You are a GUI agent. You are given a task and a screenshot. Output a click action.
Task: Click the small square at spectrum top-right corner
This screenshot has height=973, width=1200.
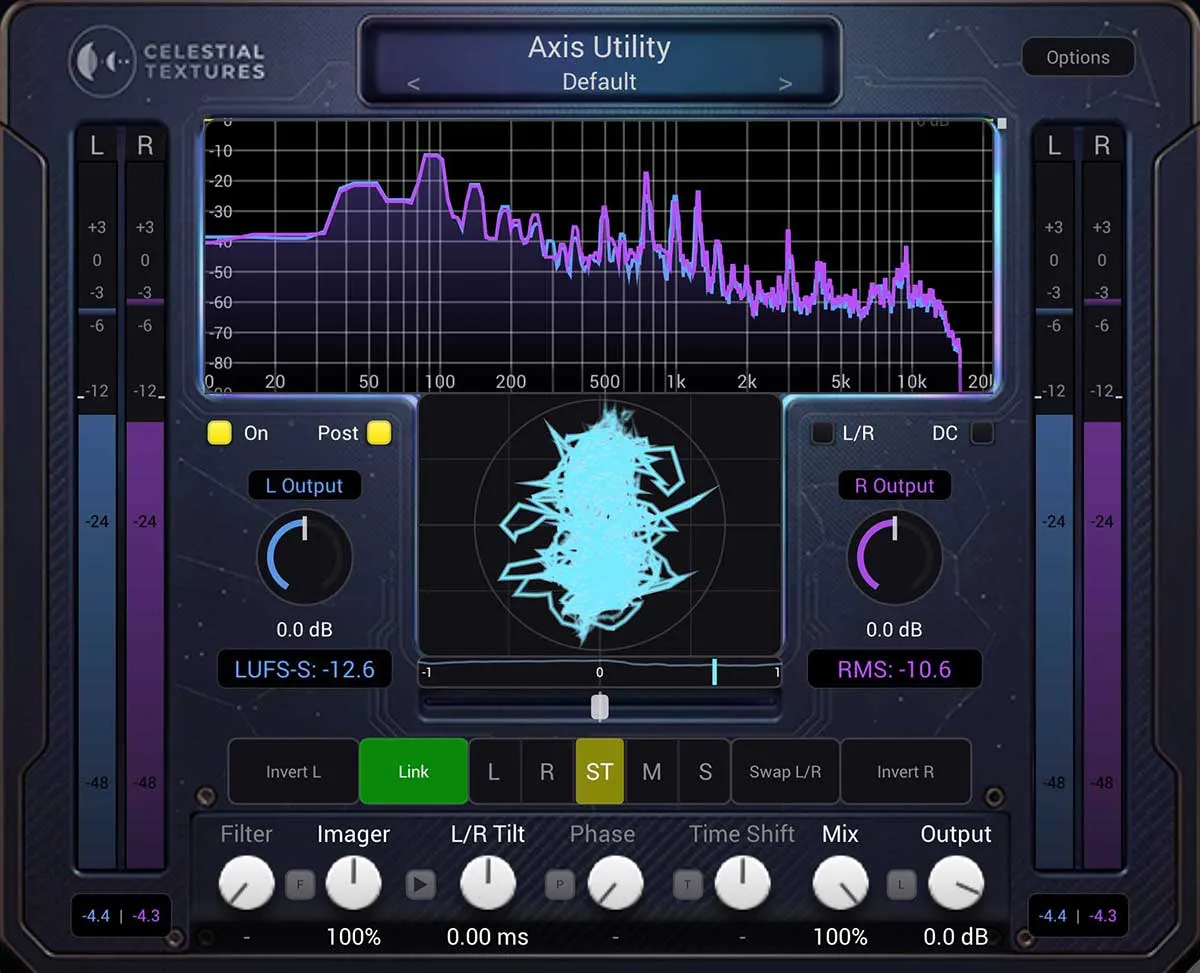coord(1003,124)
